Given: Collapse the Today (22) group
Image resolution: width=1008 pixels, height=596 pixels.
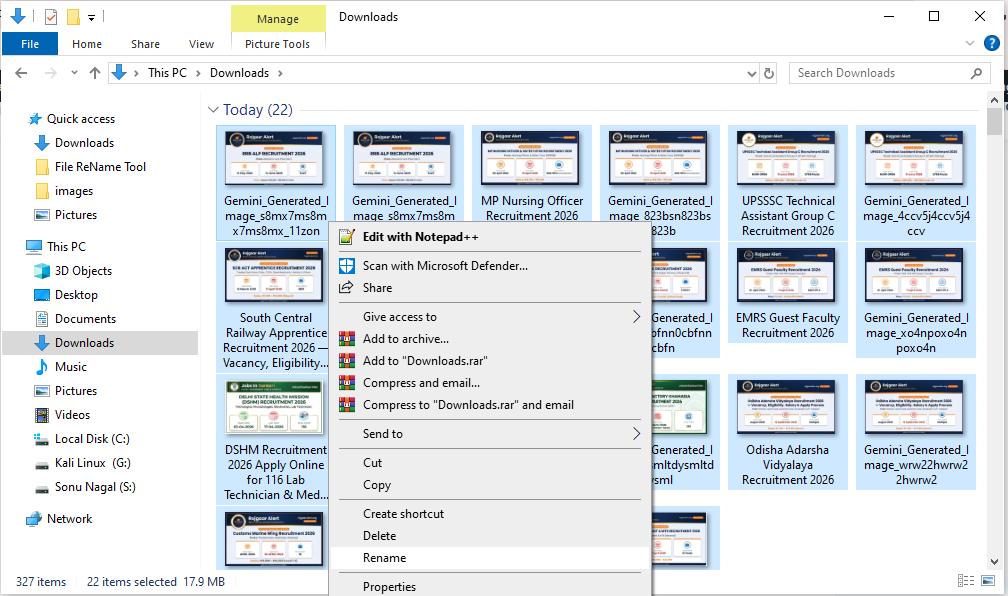Looking at the screenshot, I should click(214, 109).
